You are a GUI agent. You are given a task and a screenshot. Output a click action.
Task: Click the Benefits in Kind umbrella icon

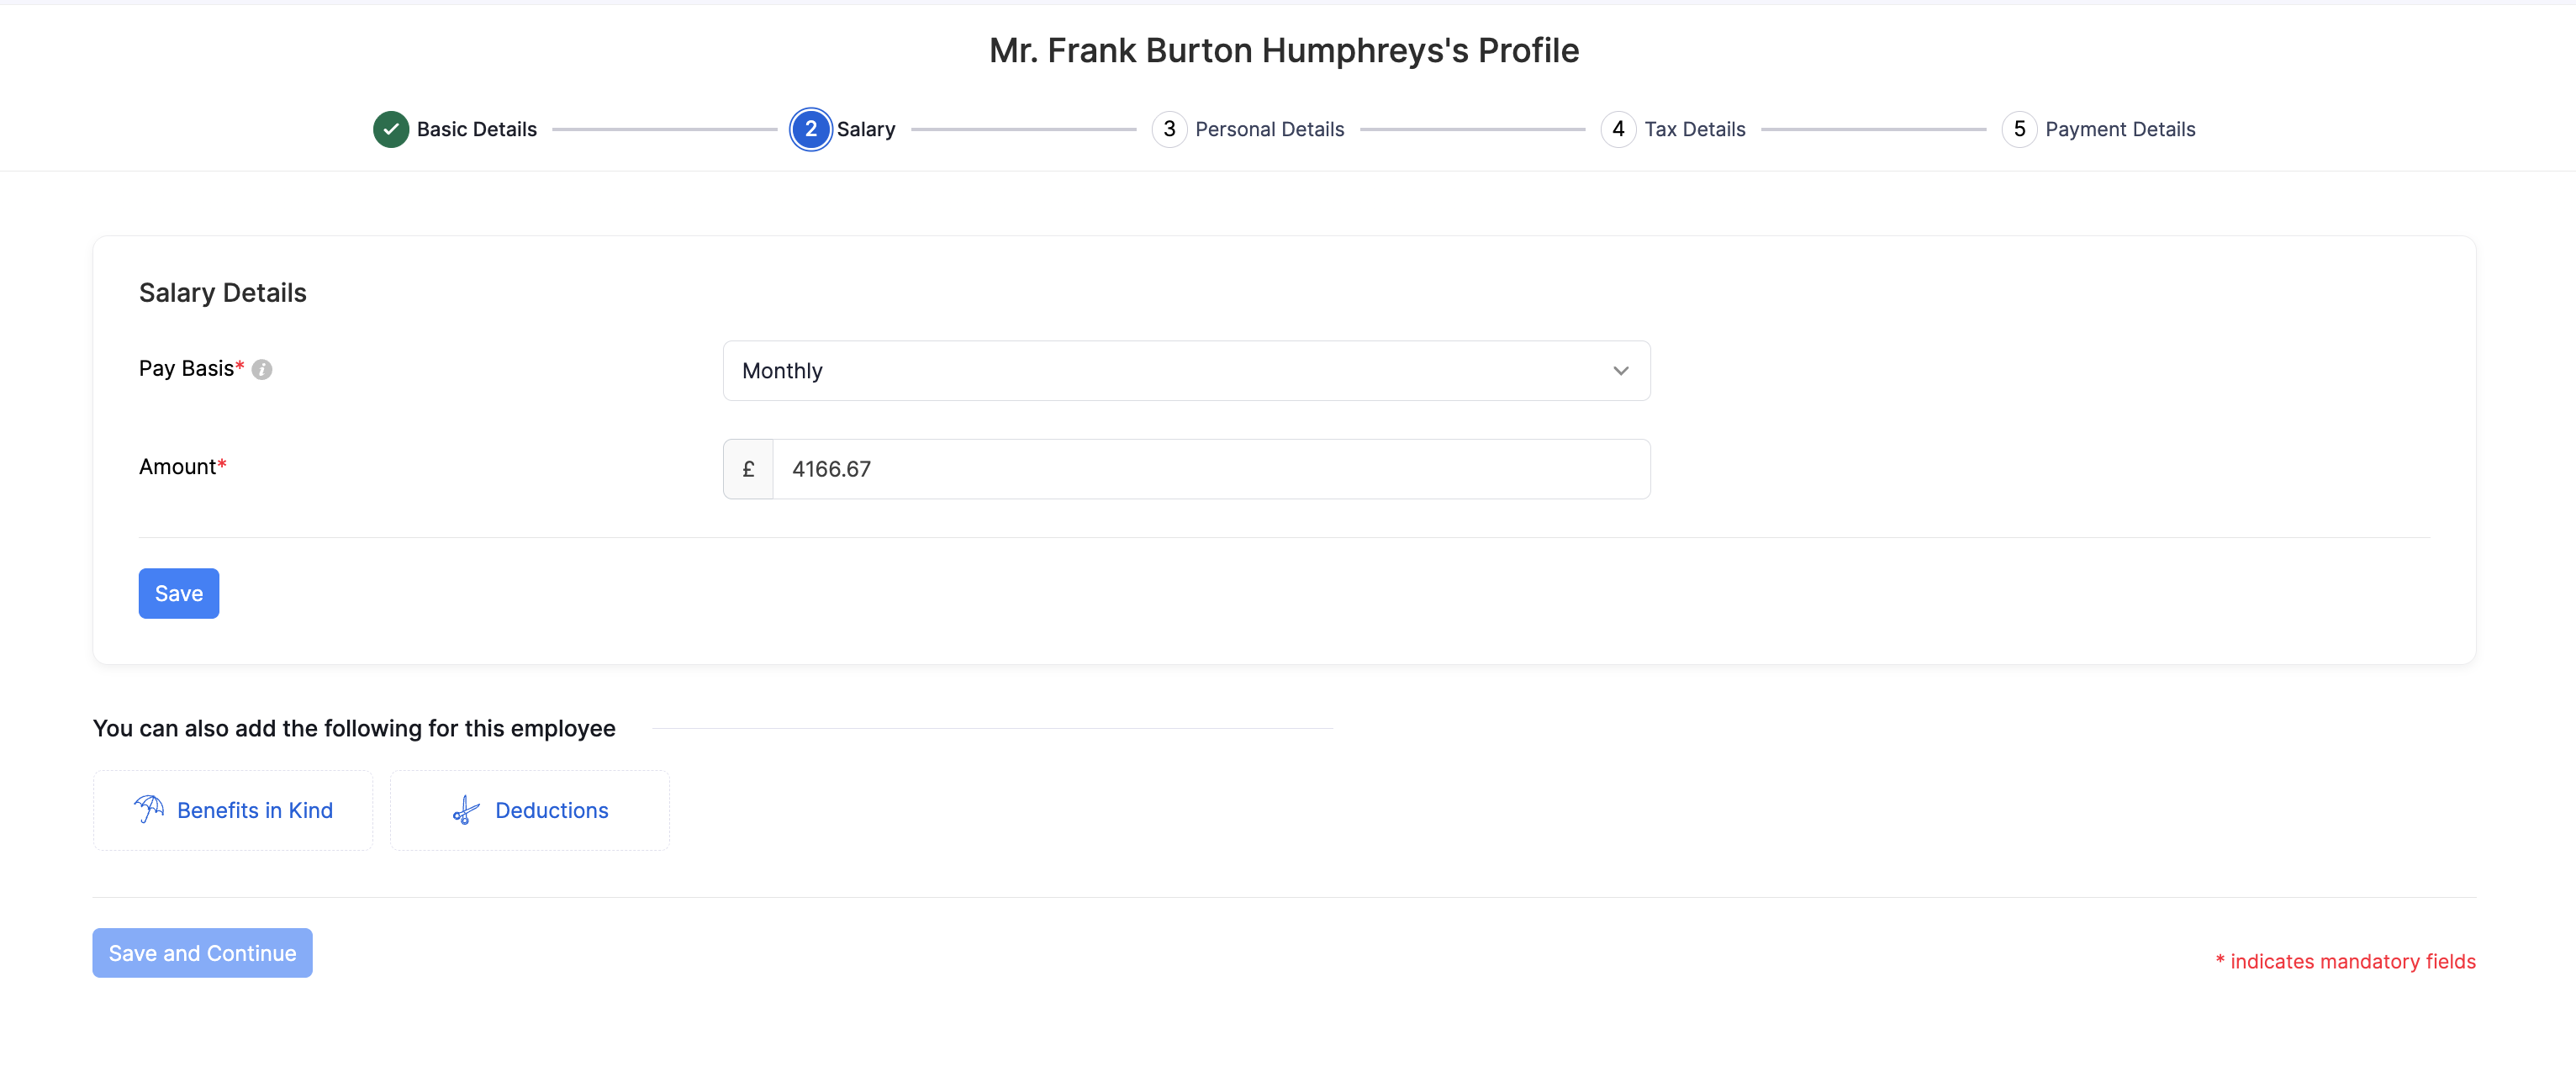pos(149,809)
